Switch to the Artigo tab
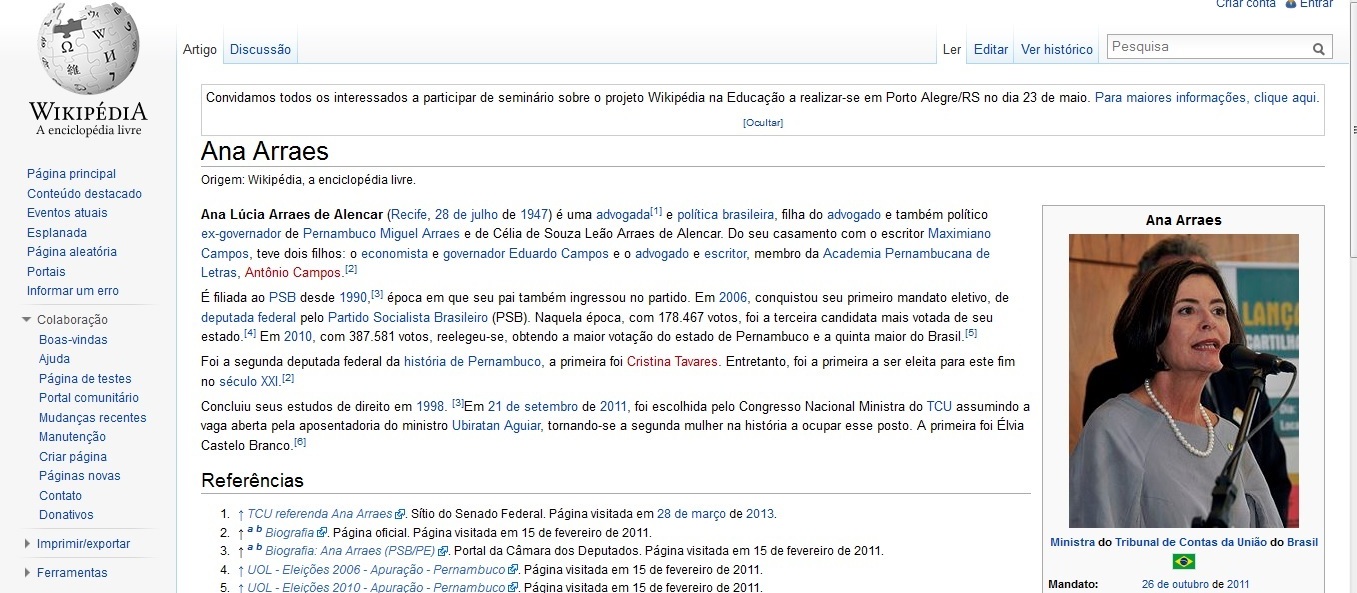This screenshot has width=1357, height=593. point(200,49)
